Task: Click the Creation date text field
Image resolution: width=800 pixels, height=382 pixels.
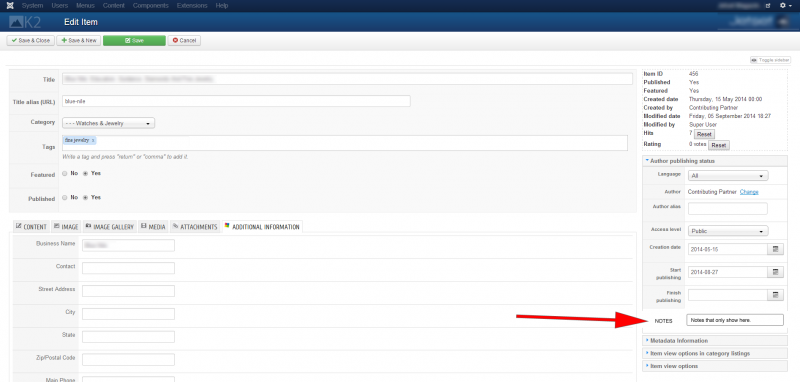Action: coord(728,249)
